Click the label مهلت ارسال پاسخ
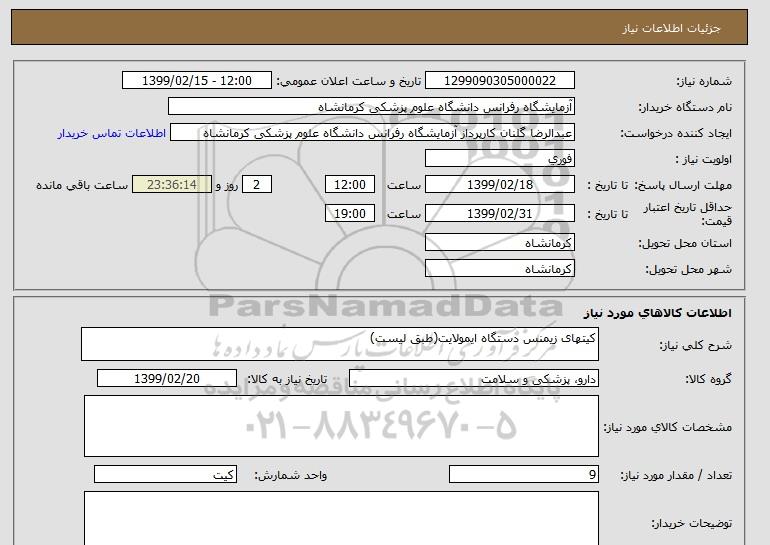Image resolution: width=770 pixels, height=545 pixels. (x=683, y=185)
